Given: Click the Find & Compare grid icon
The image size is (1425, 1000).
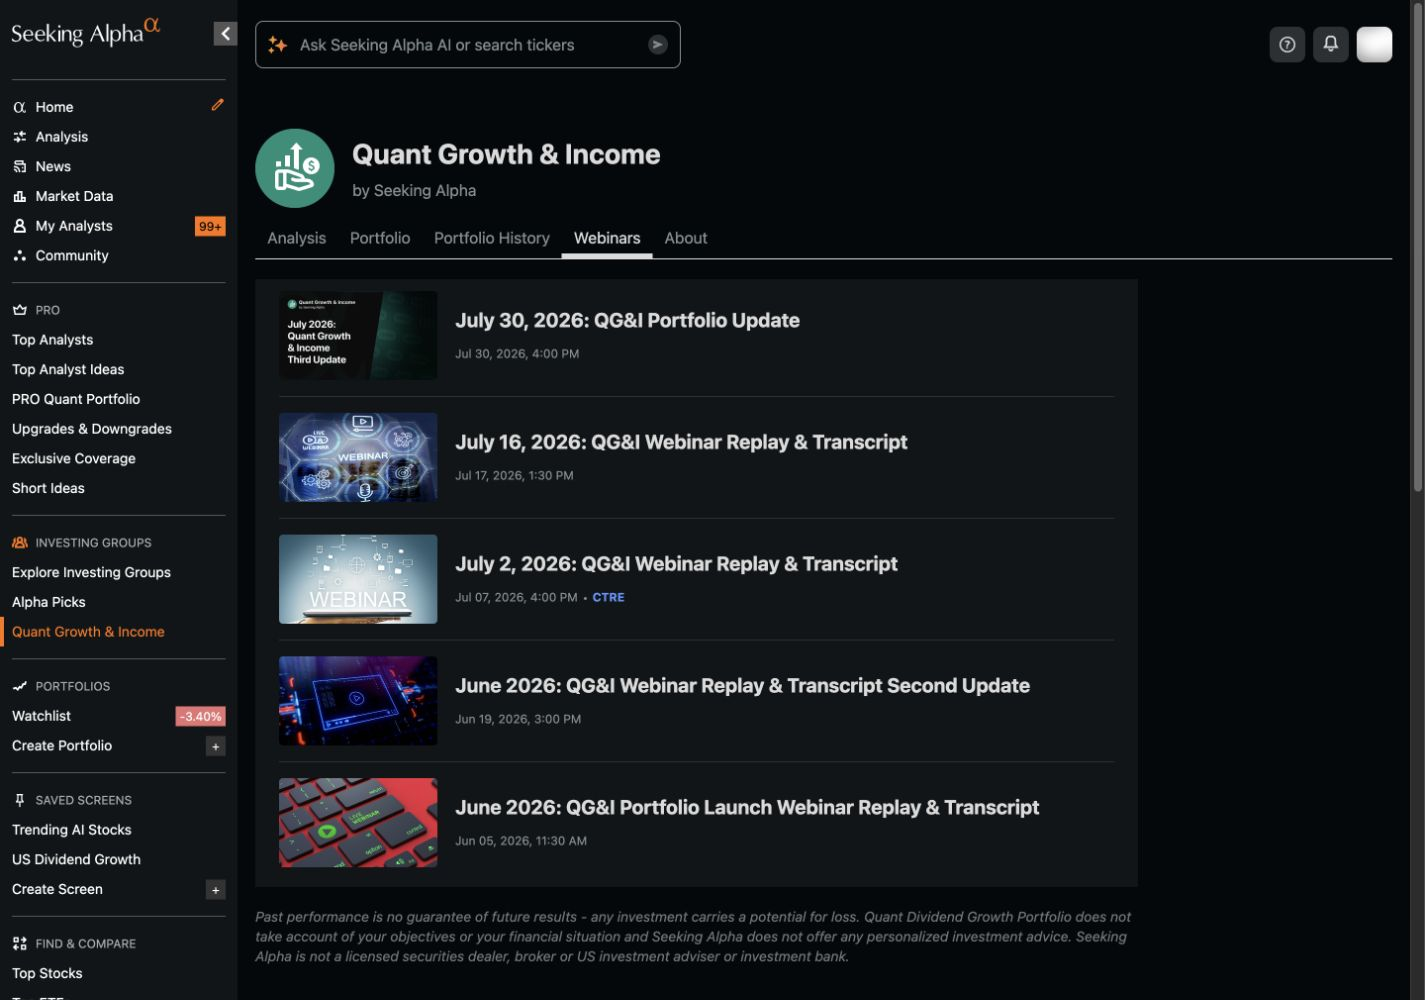Looking at the screenshot, I should tap(19, 944).
